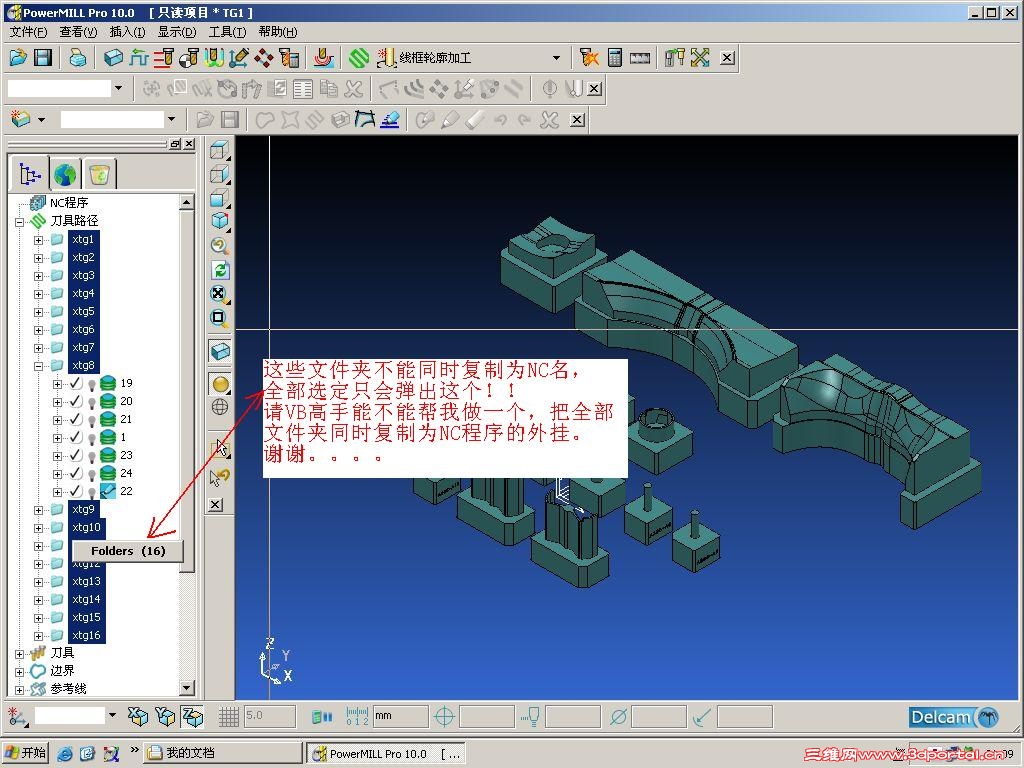Collapse the xtg8 folder
The image size is (1024, 768).
pyautogui.click(x=39, y=366)
